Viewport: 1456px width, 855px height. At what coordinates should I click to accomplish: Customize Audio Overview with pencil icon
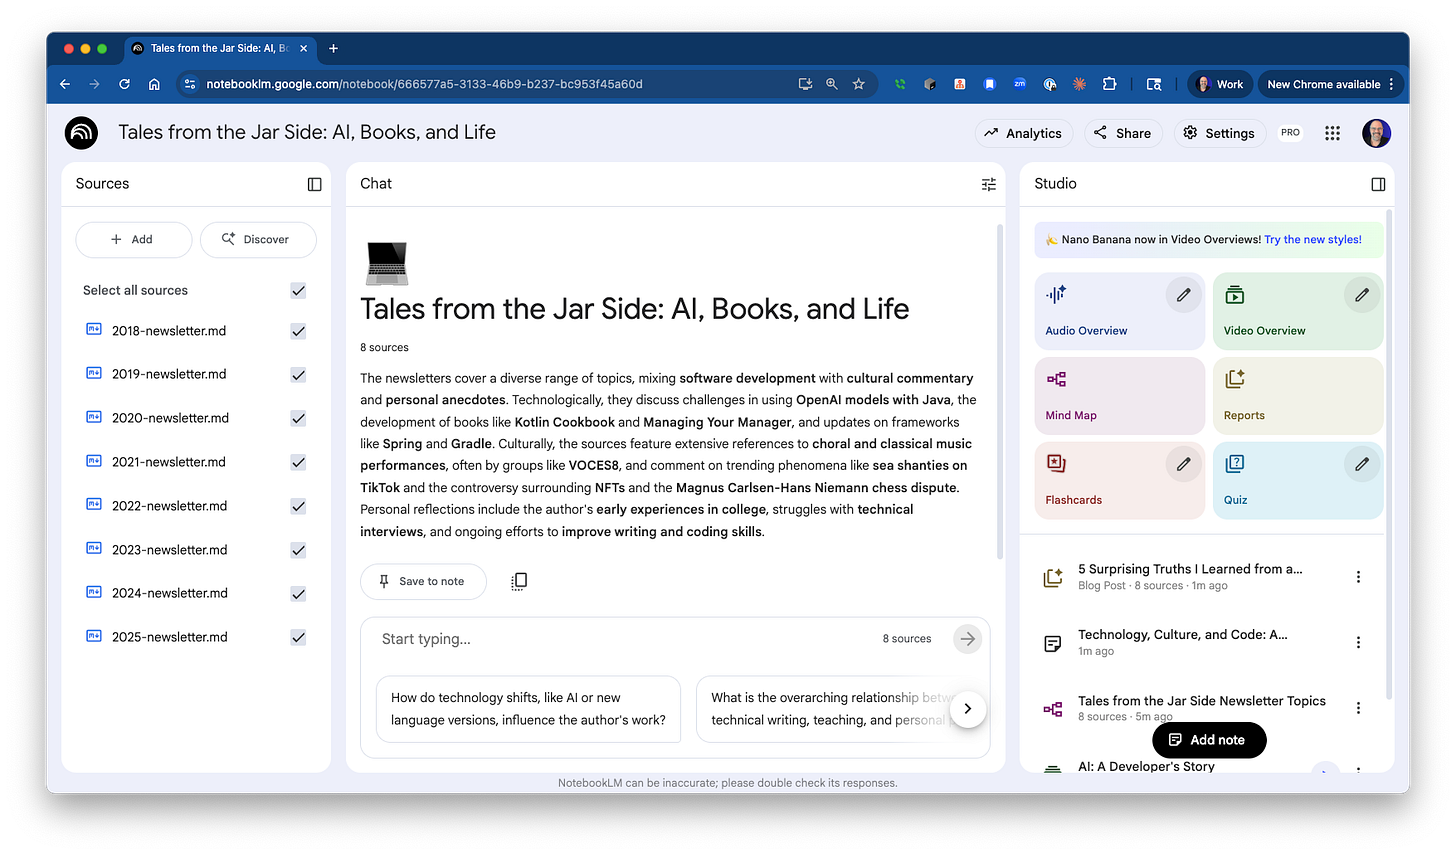(1184, 295)
